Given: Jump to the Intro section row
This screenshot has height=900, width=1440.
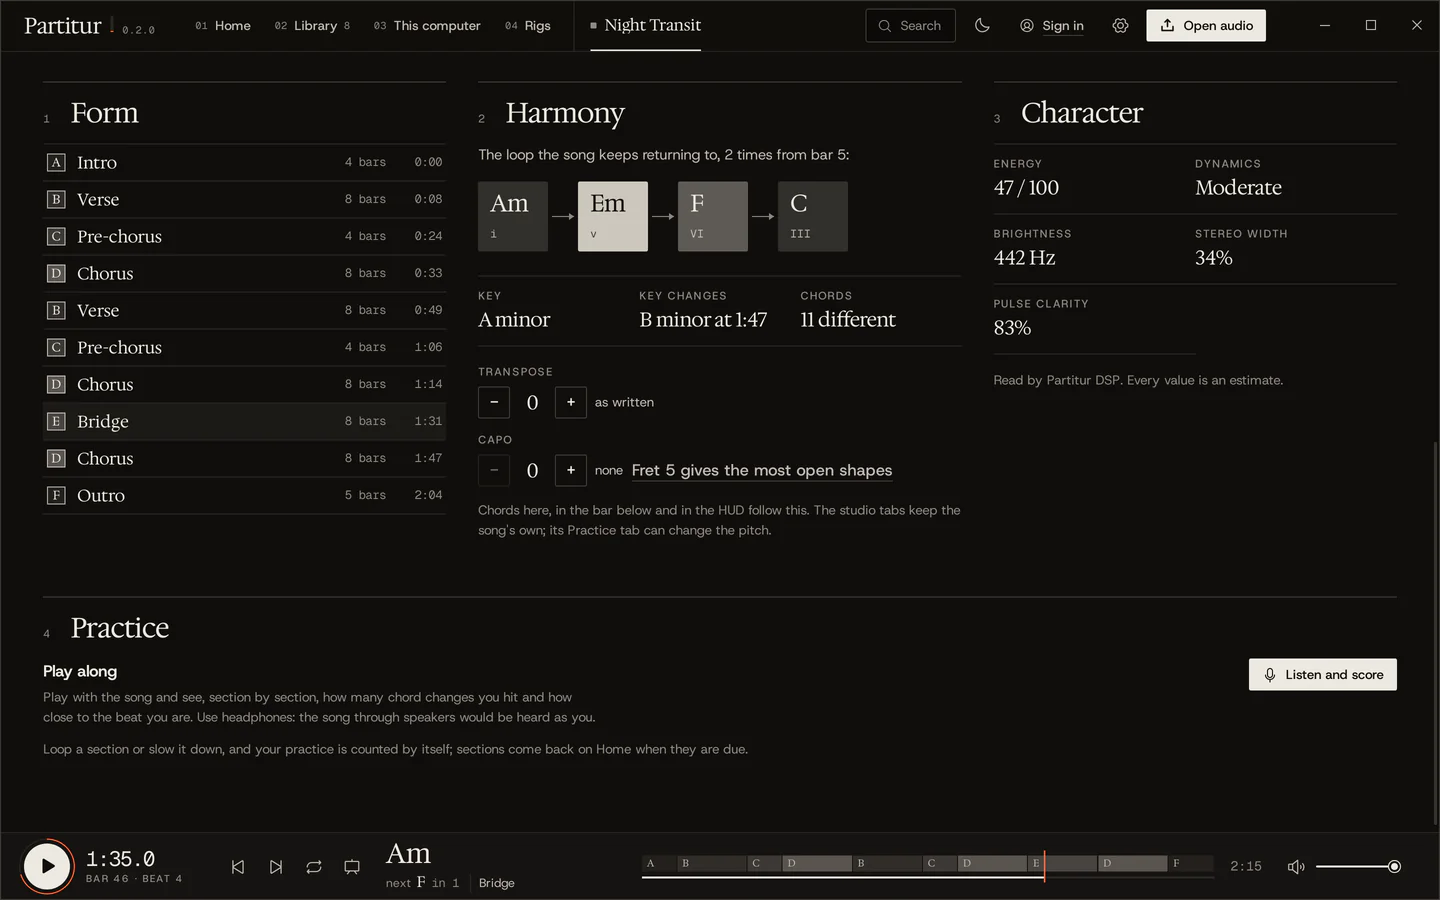Looking at the screenshot, I should point(244,162).
